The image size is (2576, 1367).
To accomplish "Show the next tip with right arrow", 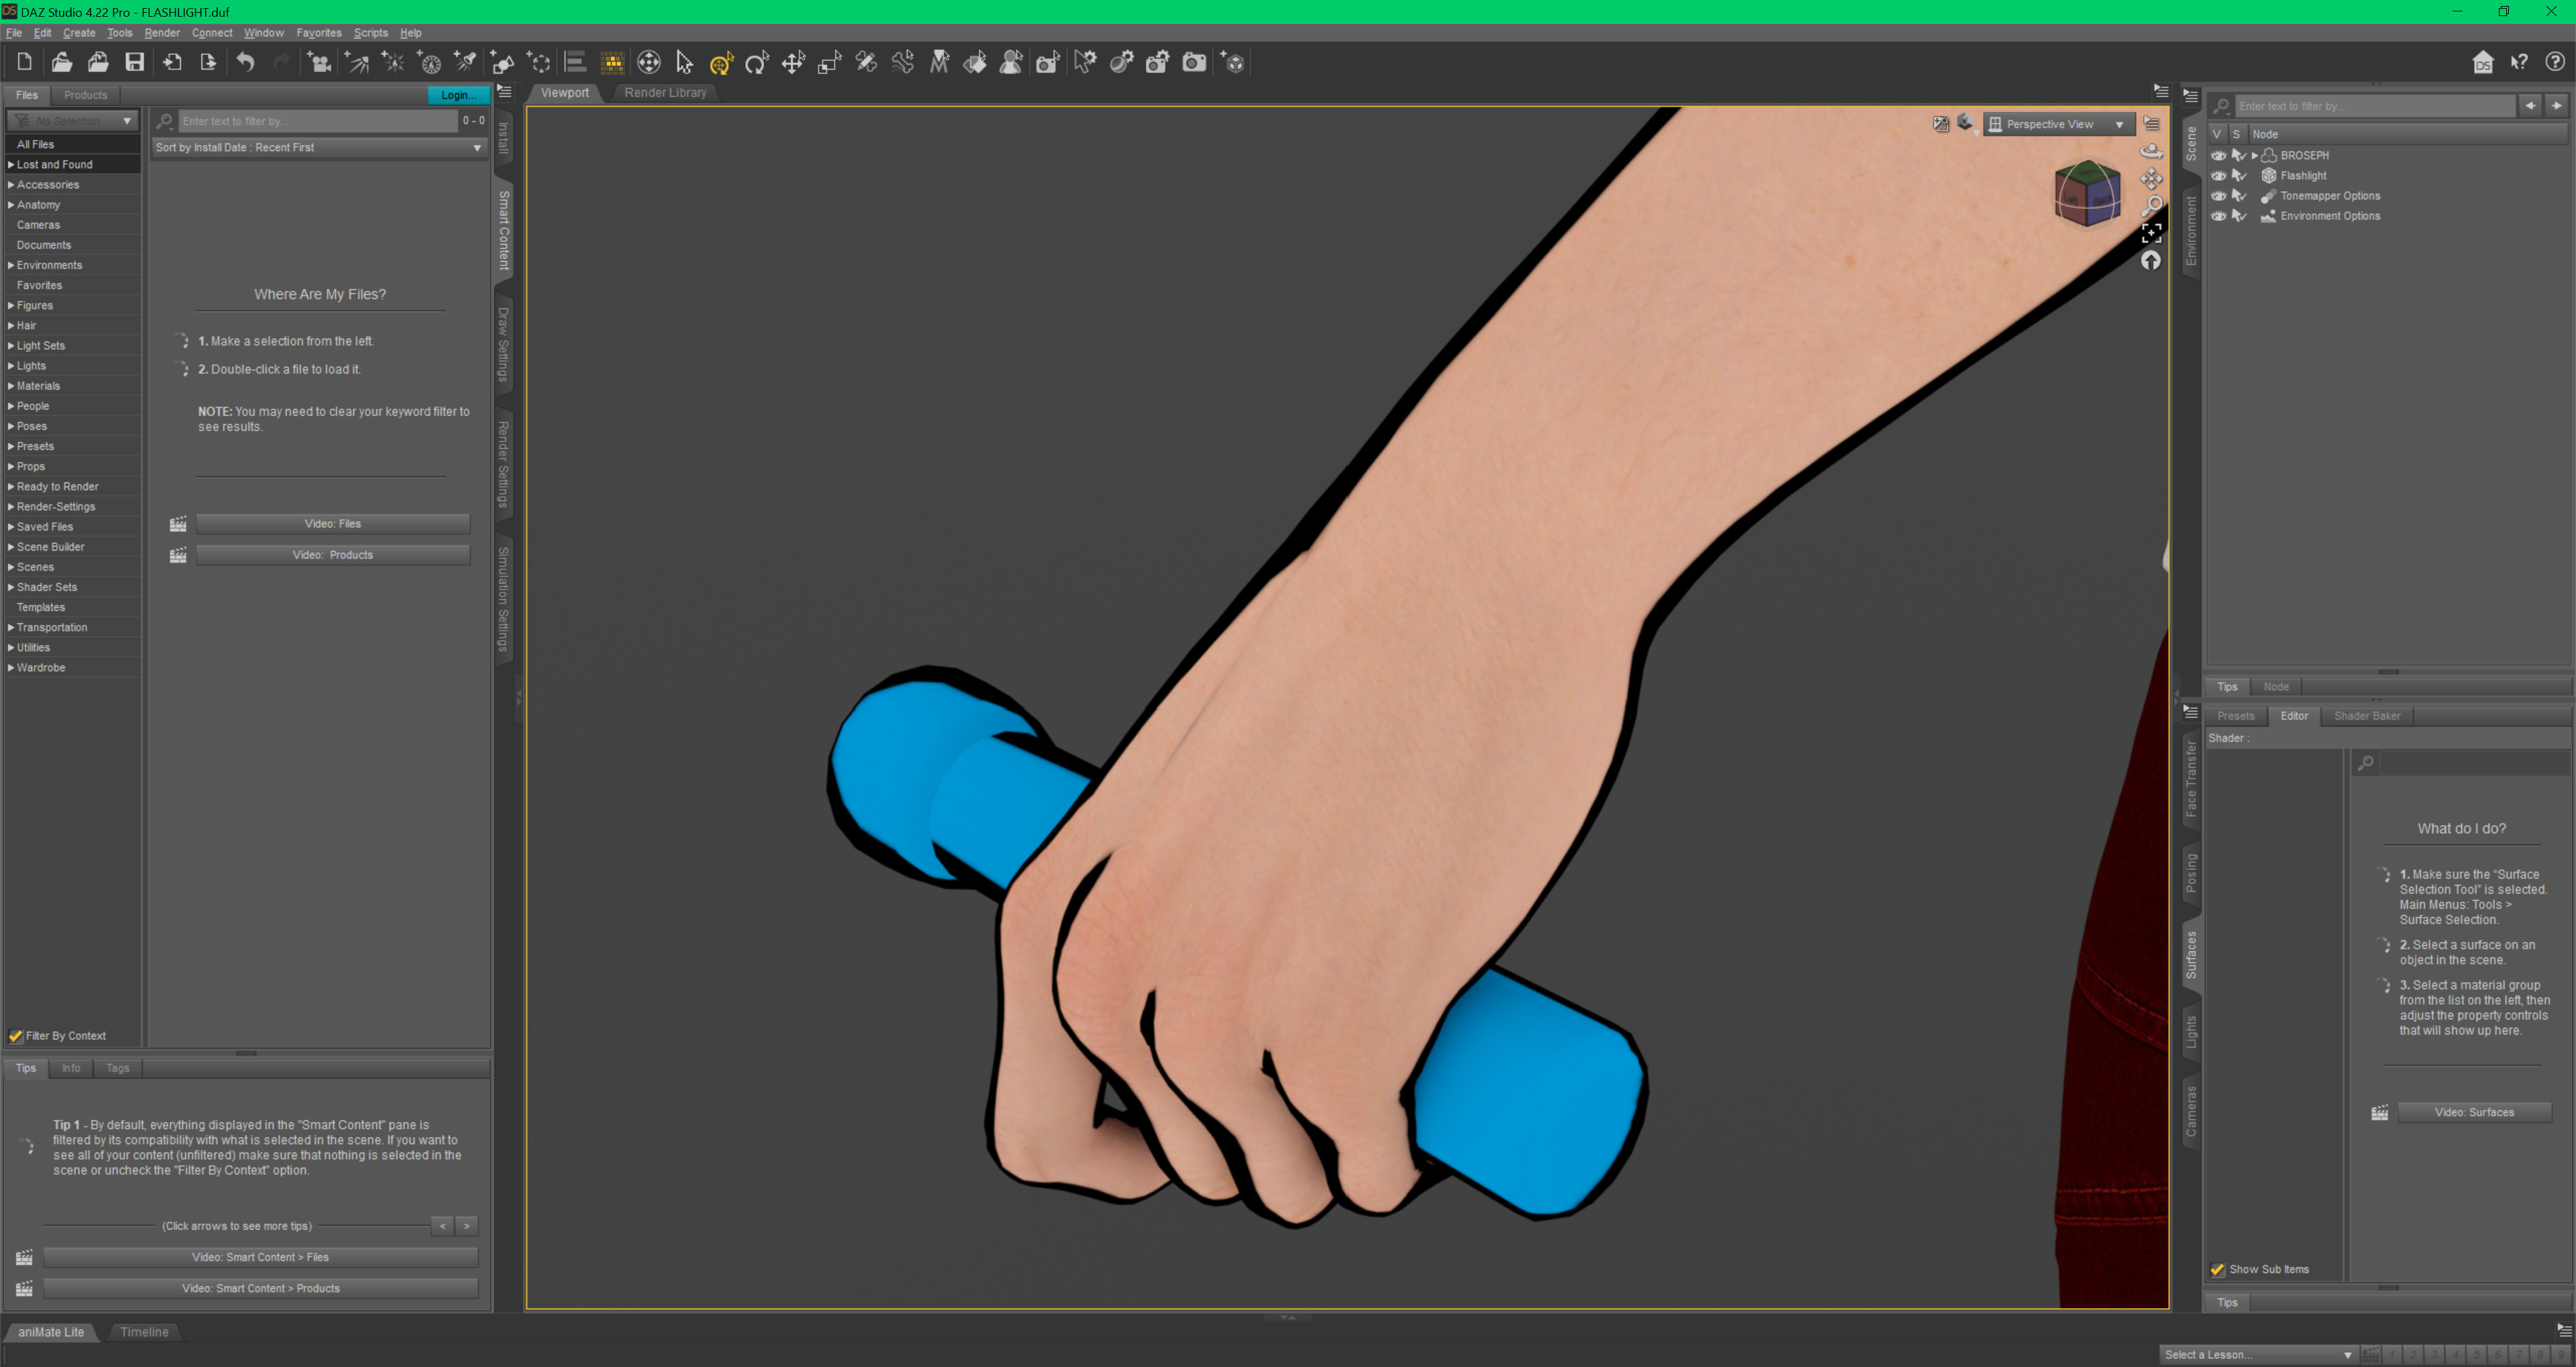I will coord(466,1226).
